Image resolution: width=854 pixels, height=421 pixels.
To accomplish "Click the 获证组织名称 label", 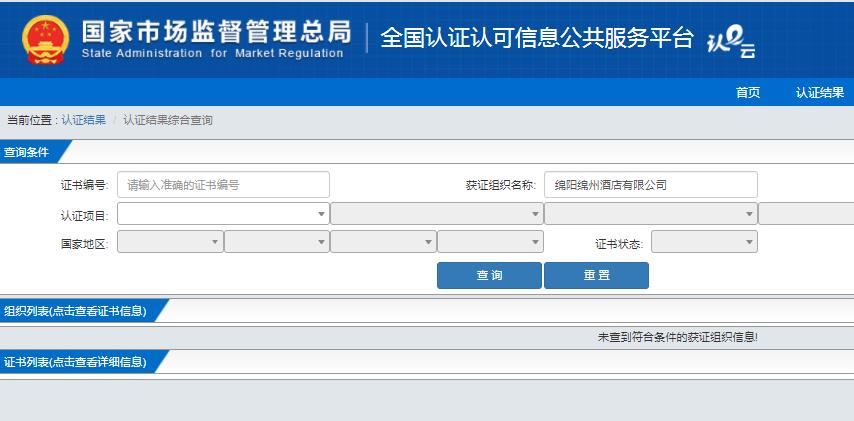I will (501, 185).
